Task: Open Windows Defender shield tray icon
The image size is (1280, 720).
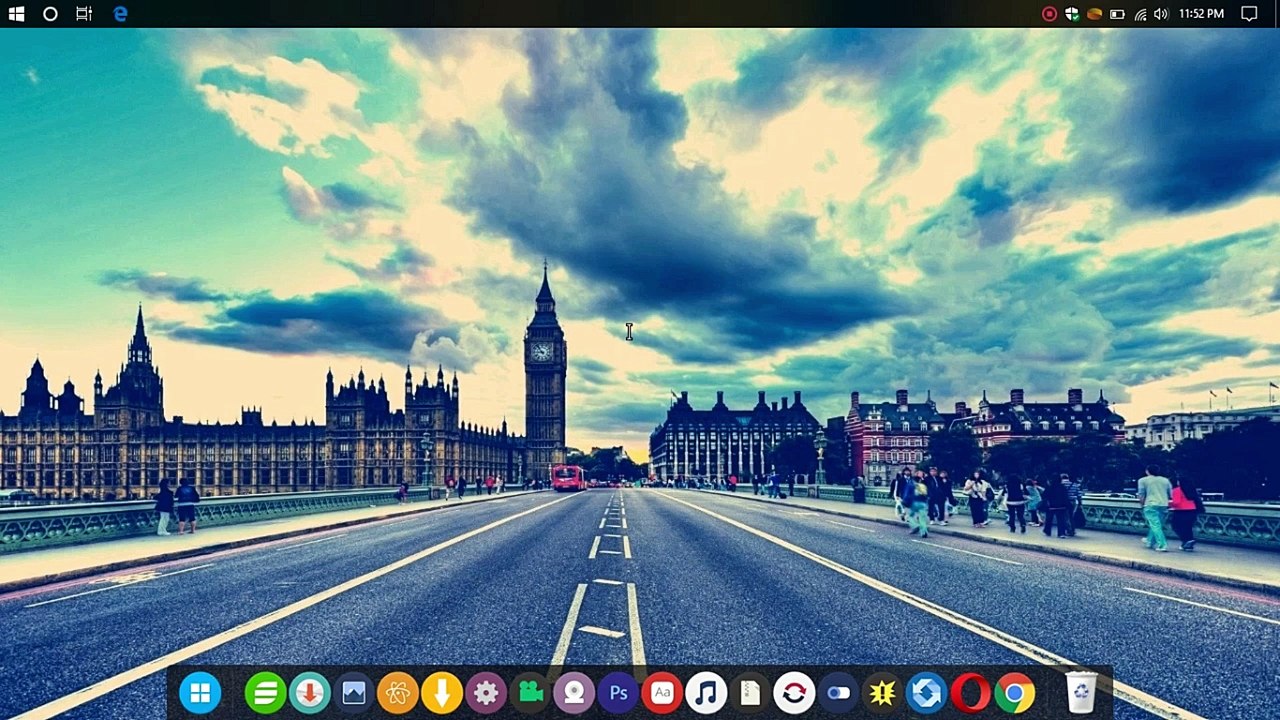Action: (1071, 14)
